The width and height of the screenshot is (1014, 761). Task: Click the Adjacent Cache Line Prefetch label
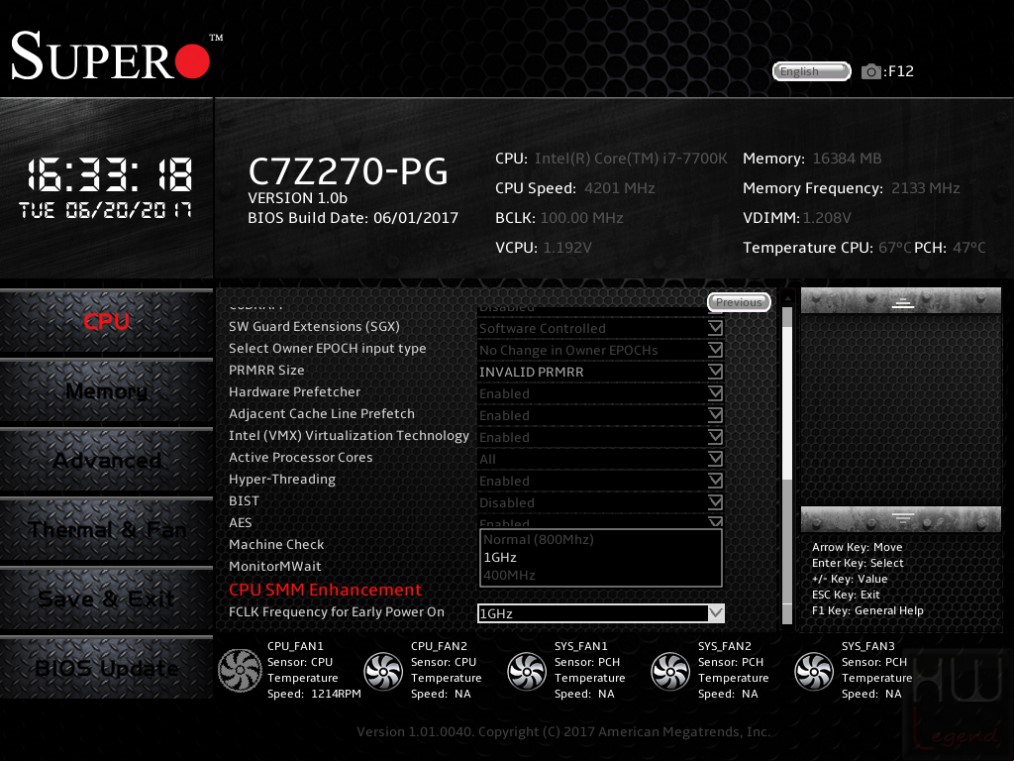coord(321,414)
